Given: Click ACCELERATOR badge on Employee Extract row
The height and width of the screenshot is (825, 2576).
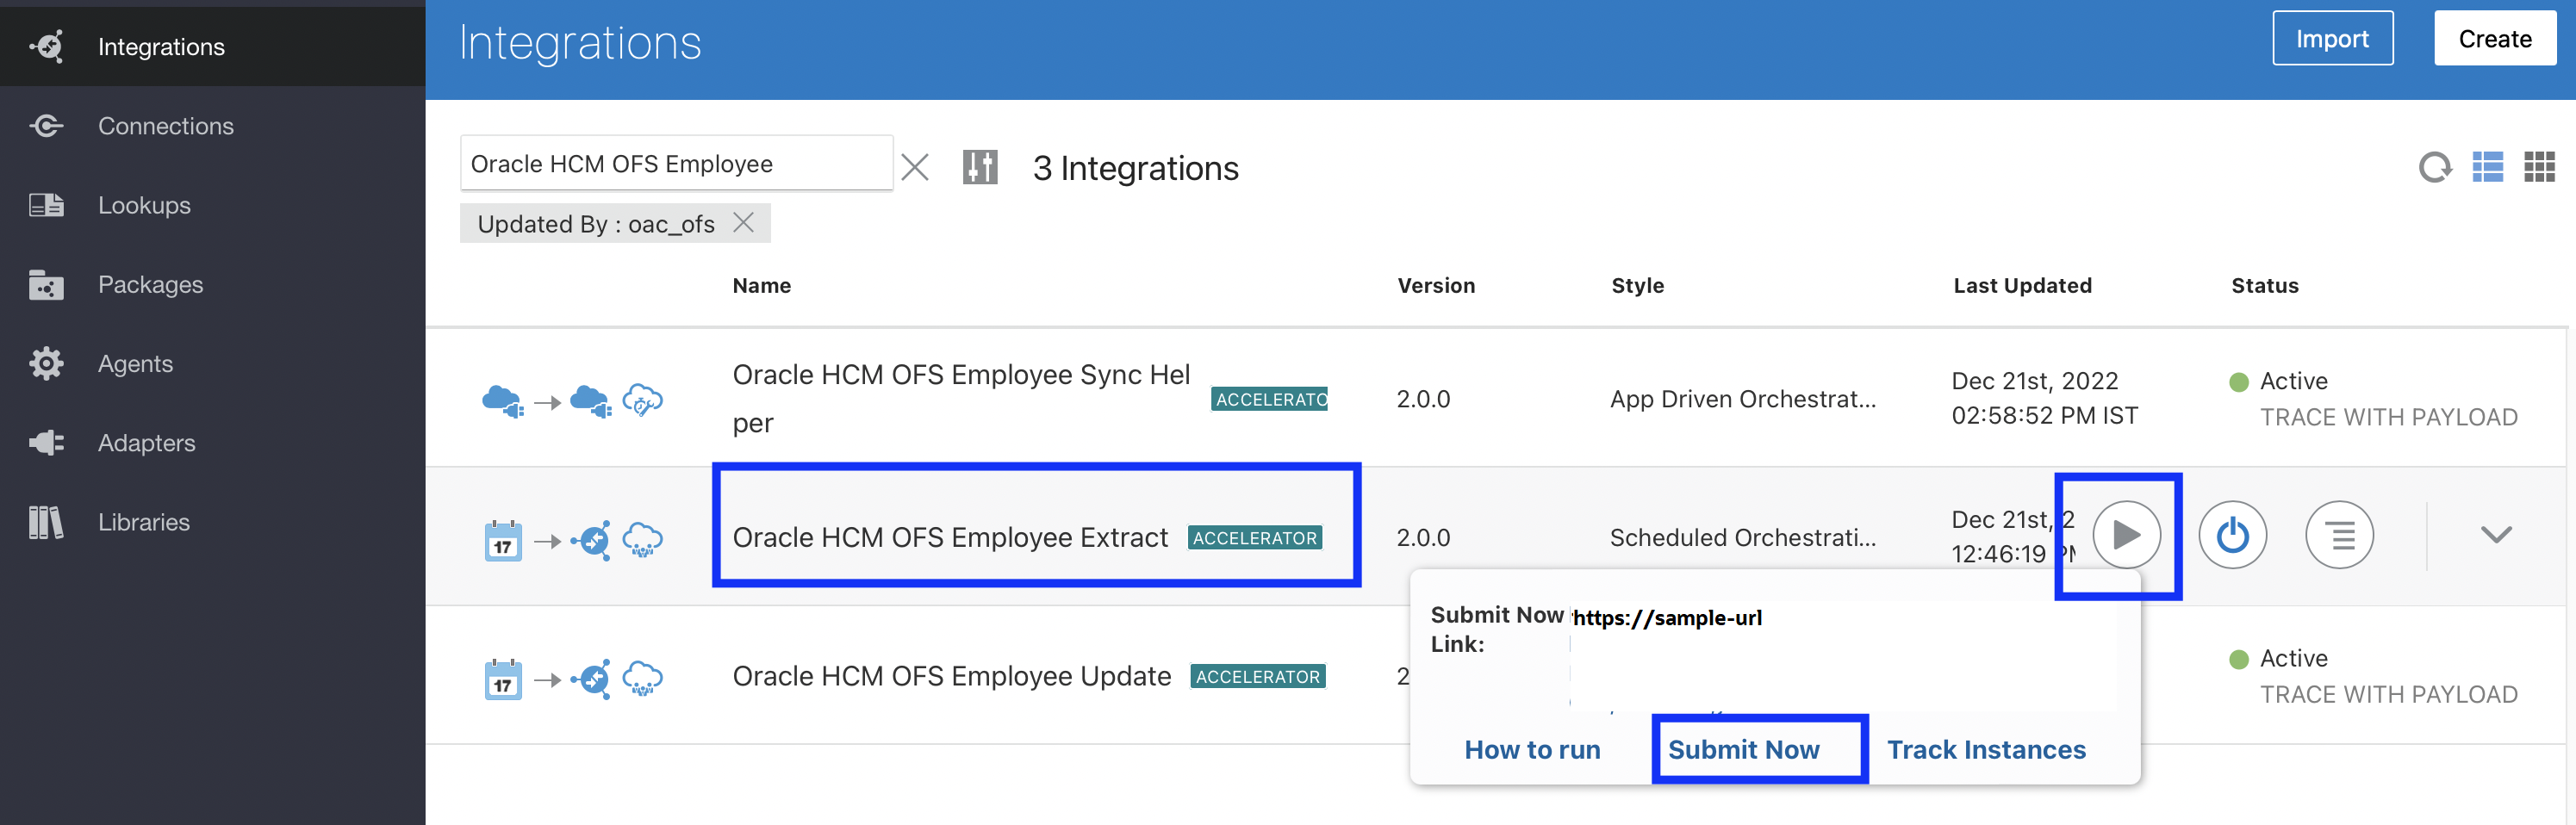Looking at the screenshot, I should click(1255, 538).
